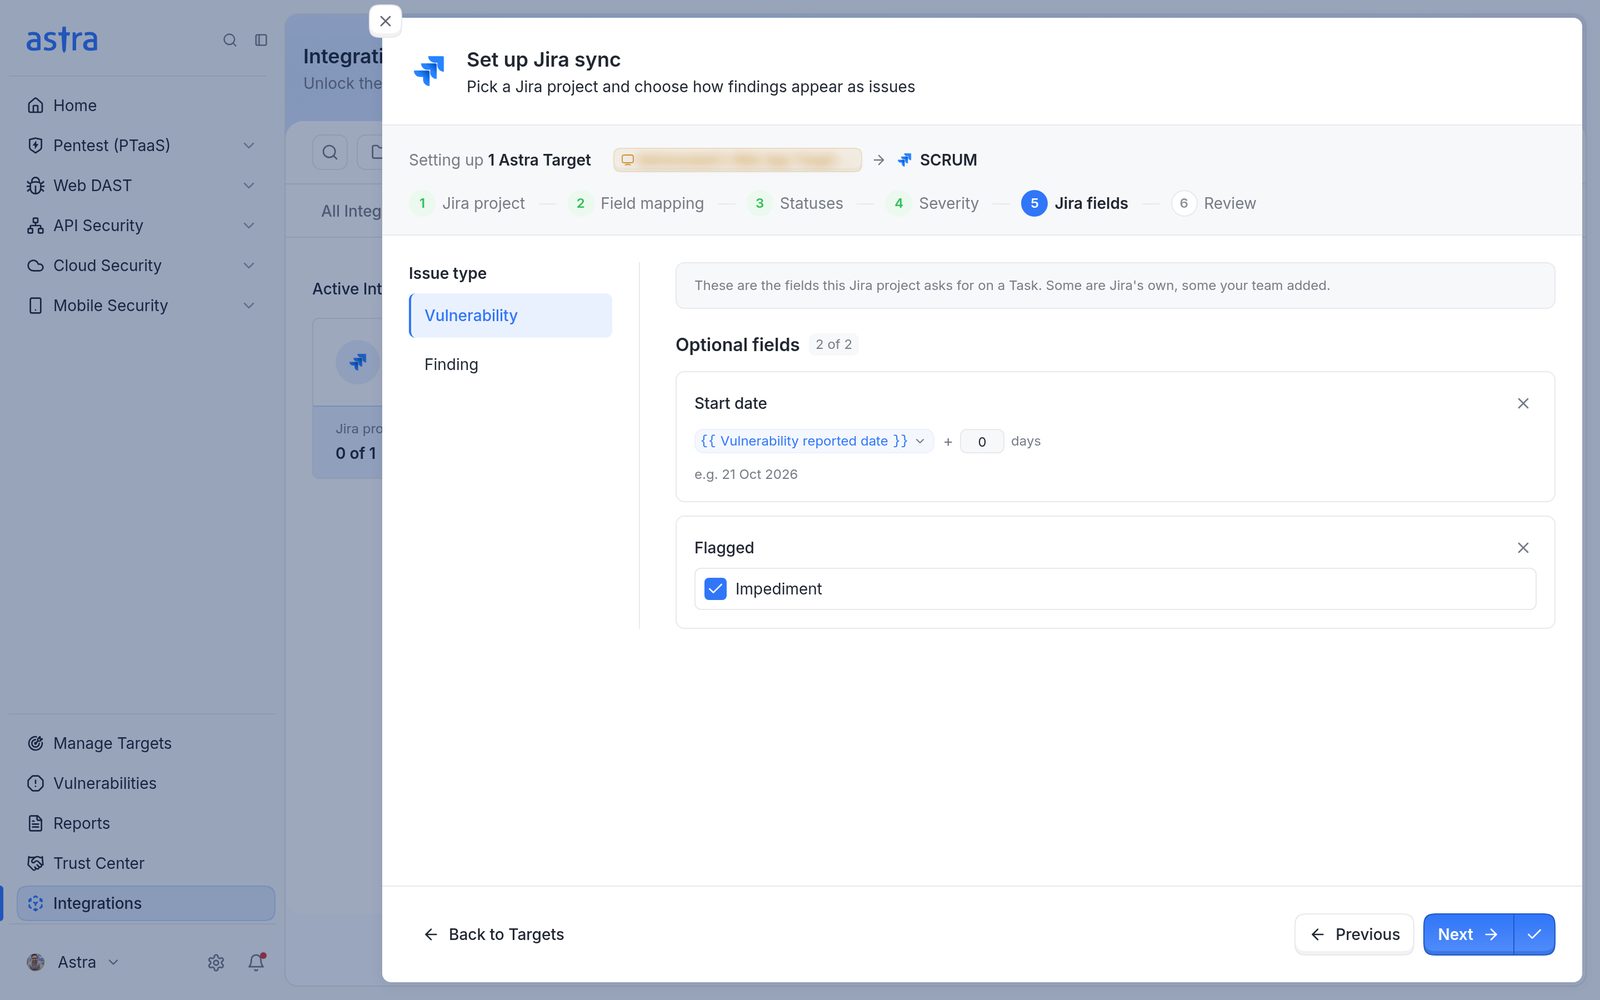This screenshot has height=1000, width=1600.
Task: Go to the Field mapping step
Action: (636, 203)
